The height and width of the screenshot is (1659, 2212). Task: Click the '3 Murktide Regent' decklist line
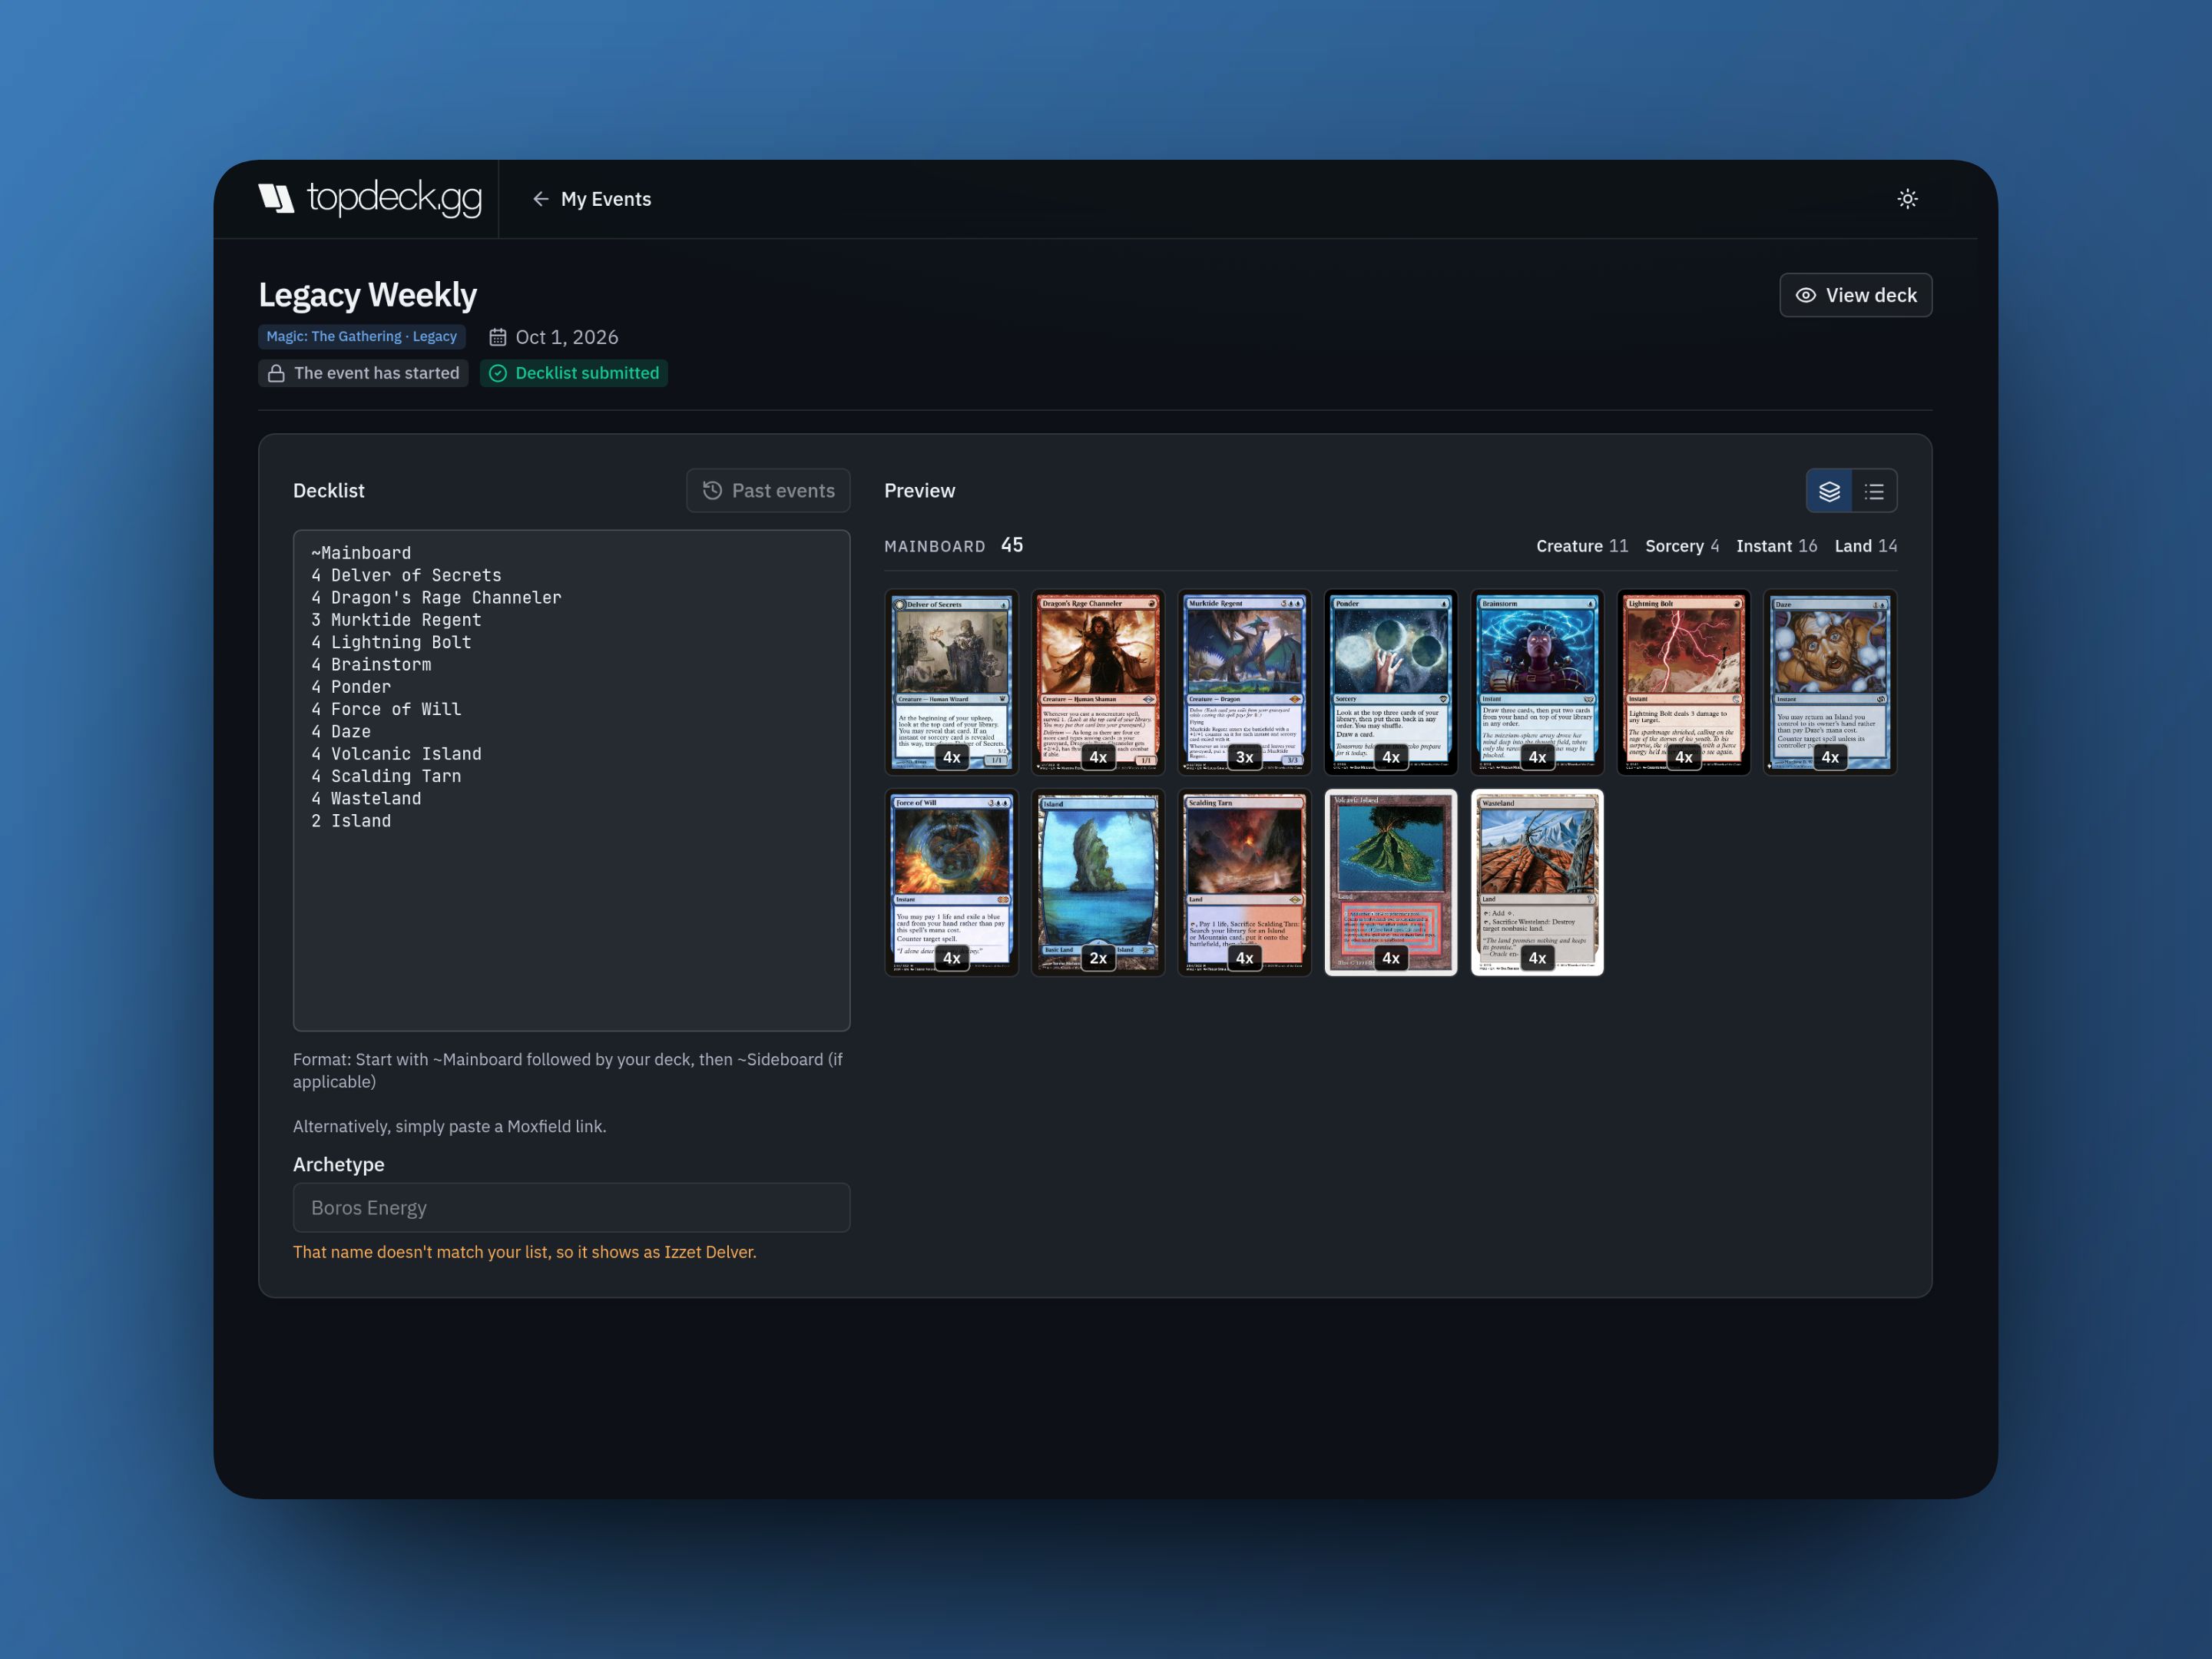[396, 620]
